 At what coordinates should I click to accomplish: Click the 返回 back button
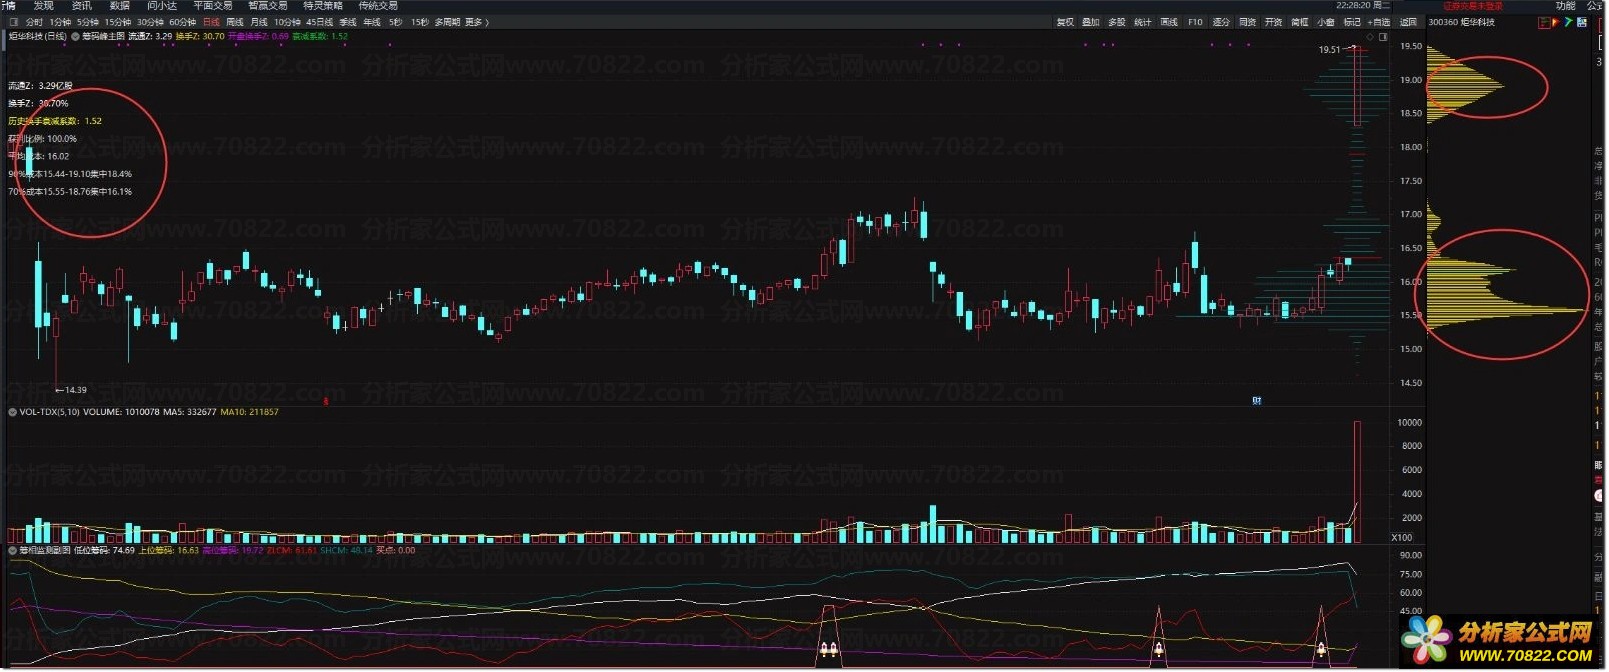tap(1408, 22)
